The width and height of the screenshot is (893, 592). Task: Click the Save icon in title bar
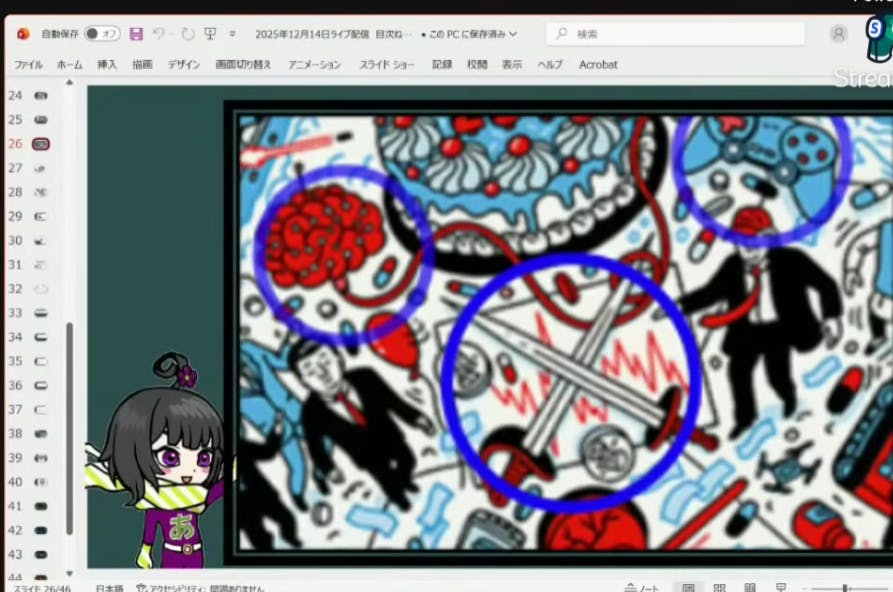pyautogui.click(x=136, y=34)
